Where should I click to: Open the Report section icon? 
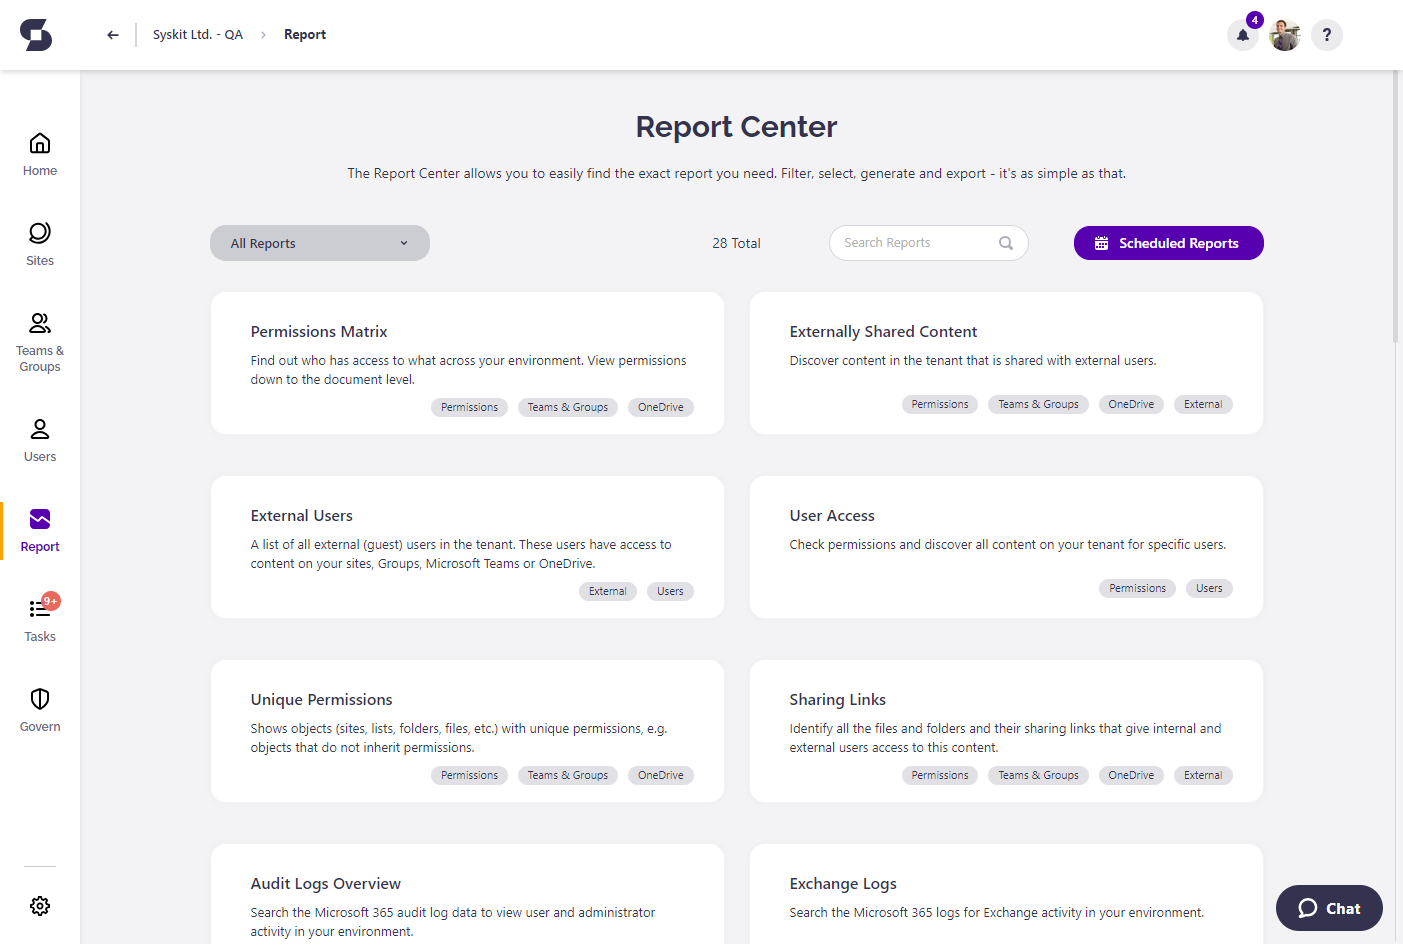click(40, 528)
